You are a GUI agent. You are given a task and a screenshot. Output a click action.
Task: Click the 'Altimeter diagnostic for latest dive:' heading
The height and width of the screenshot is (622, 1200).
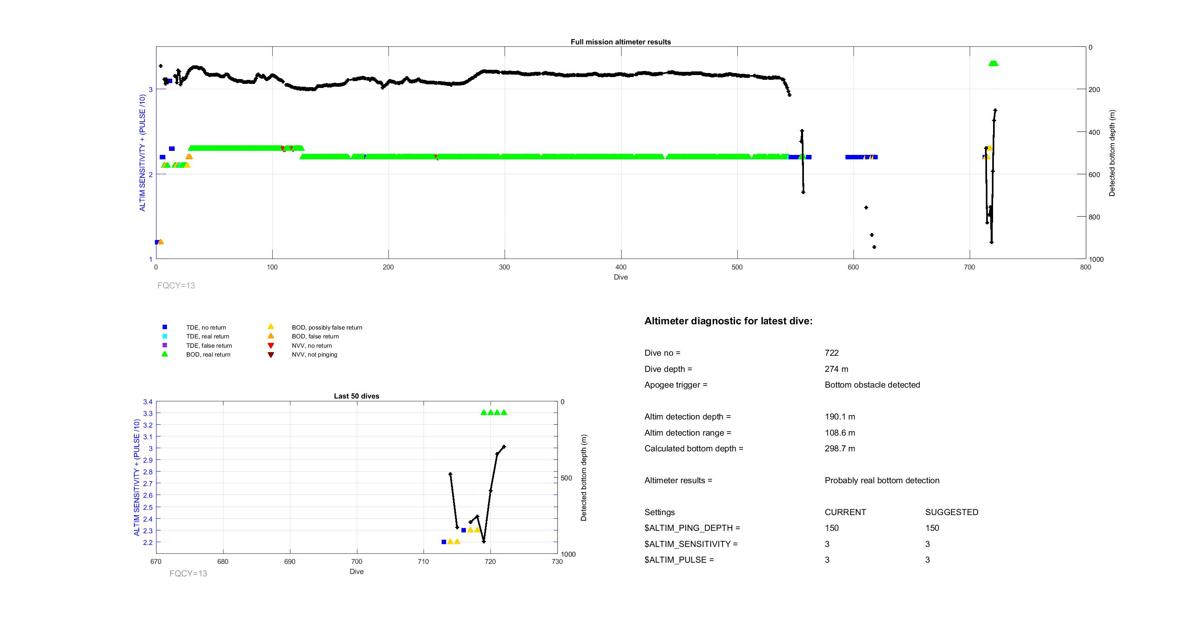pyautogui.click(x=728, y=321)
